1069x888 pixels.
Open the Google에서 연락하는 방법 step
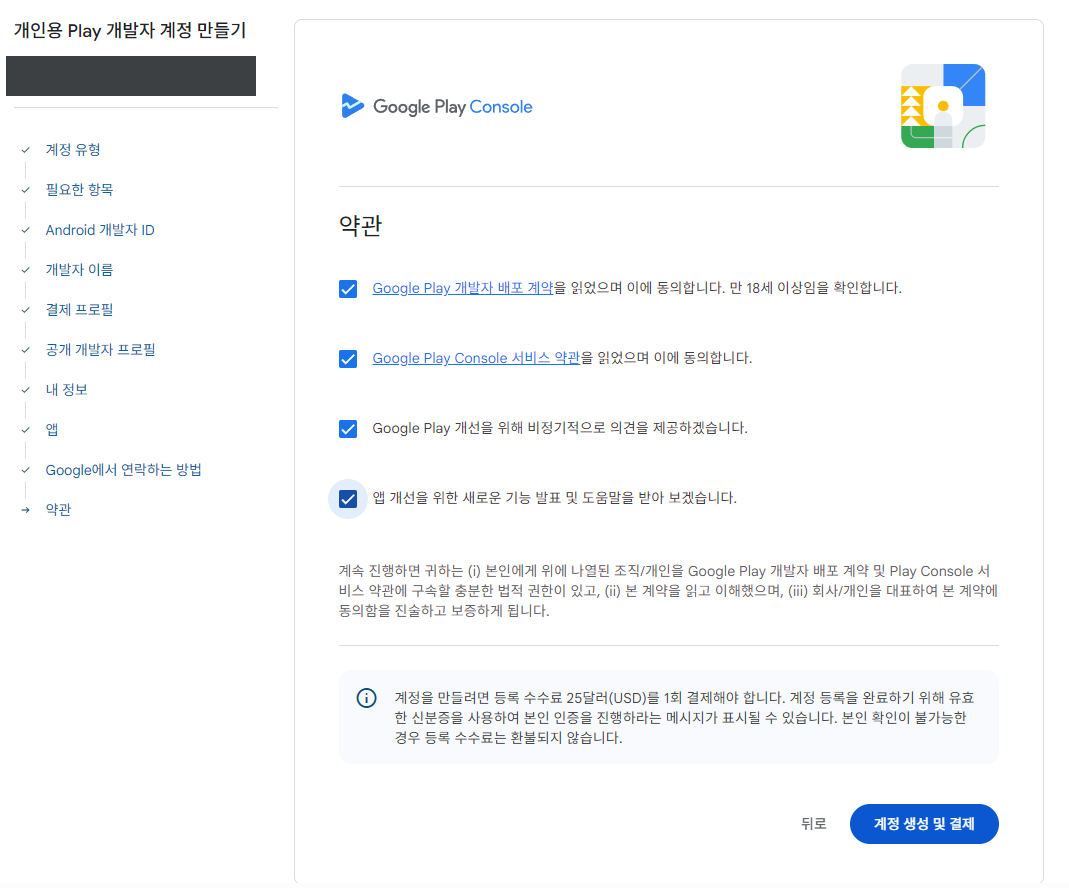pyautogui.click(x=123, y=470)
